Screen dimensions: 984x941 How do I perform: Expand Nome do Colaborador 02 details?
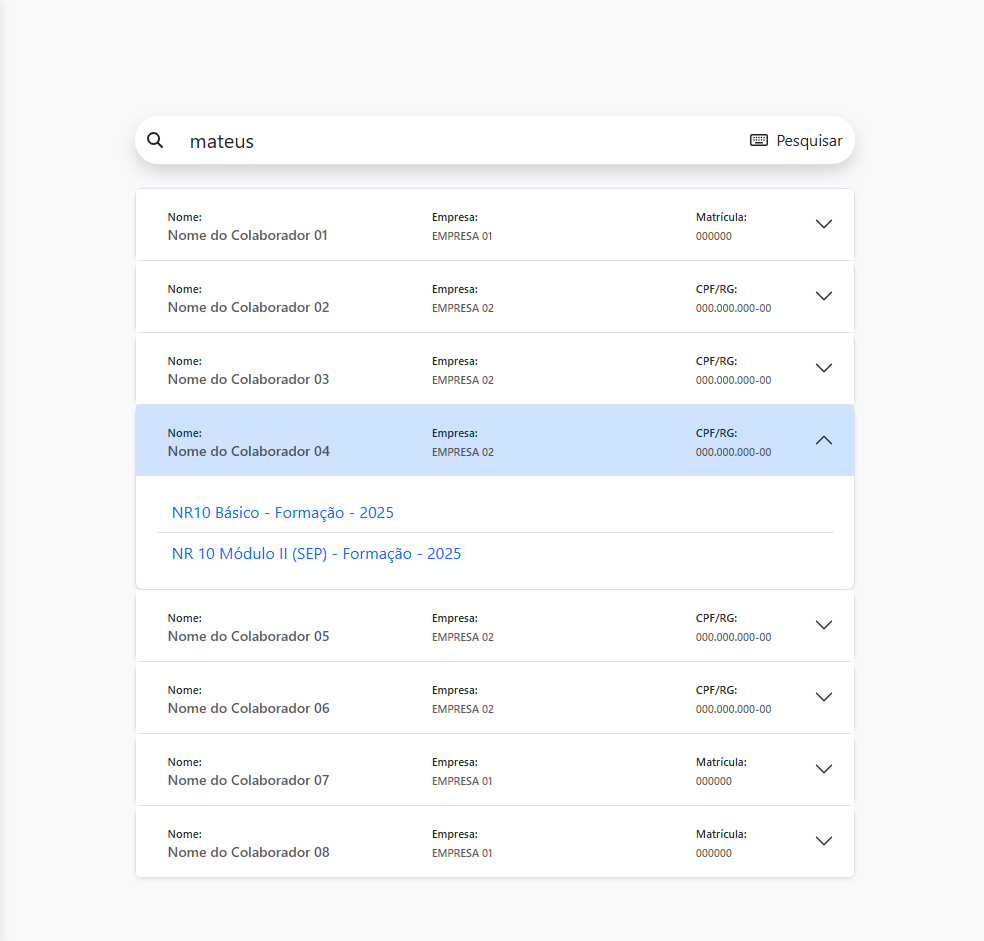point(823,296)
